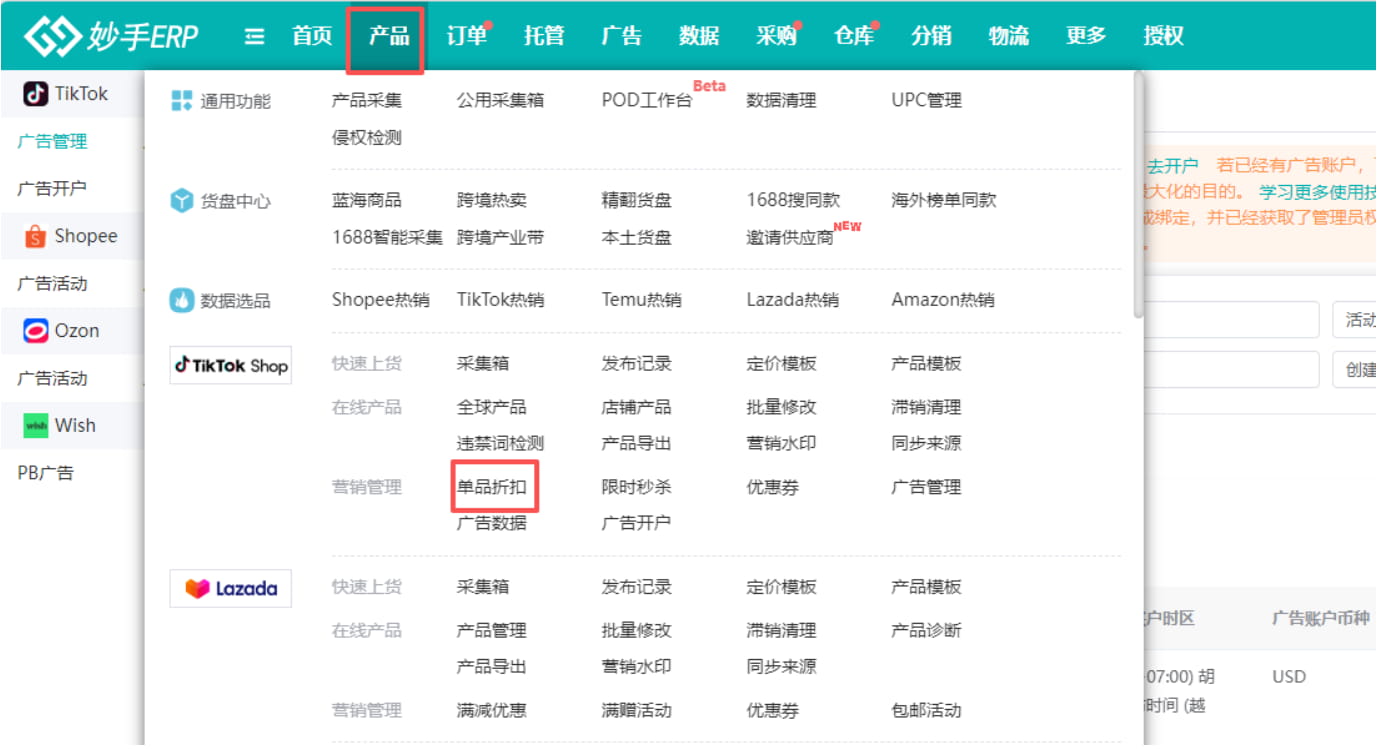
Task: Click the Shopee bag icon in sidebar
Action: pos(35,237)
